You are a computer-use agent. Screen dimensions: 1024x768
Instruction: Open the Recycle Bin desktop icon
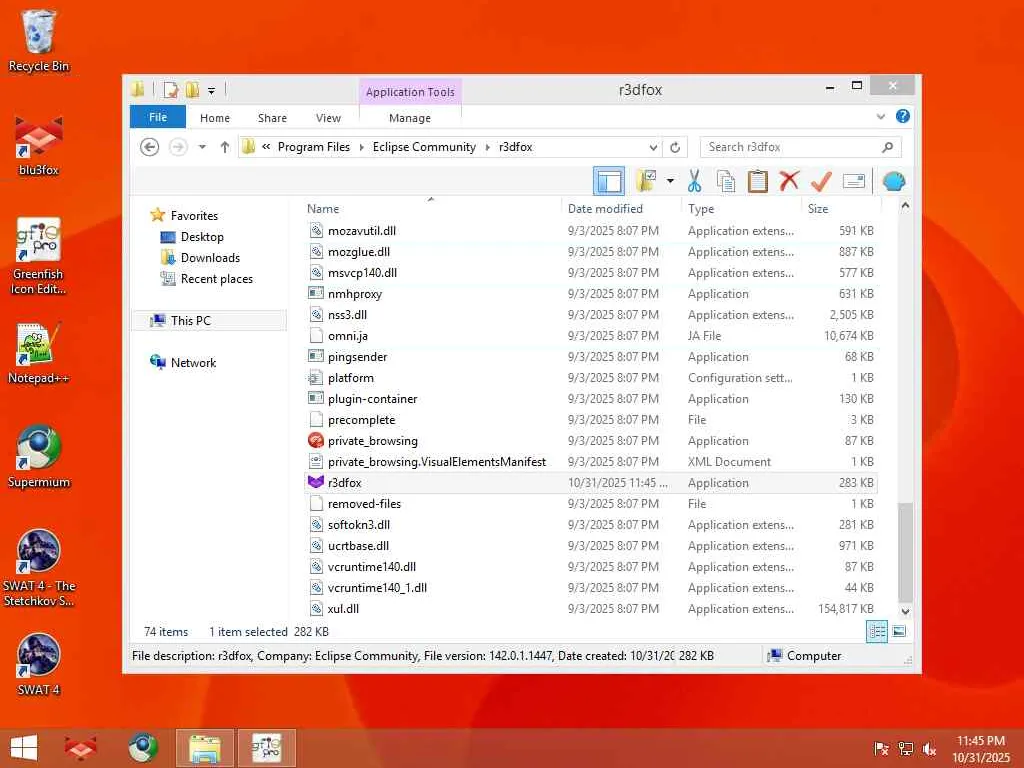click(39, 40)
